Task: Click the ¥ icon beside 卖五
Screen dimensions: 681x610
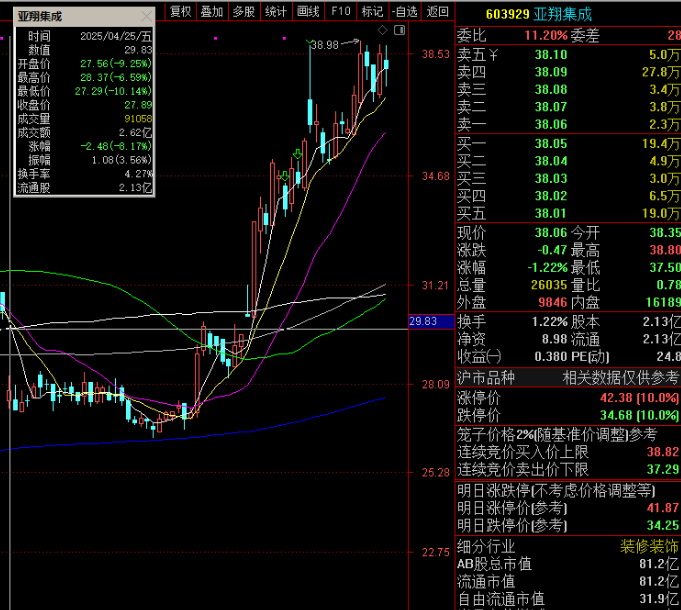Action: point(493,55)
